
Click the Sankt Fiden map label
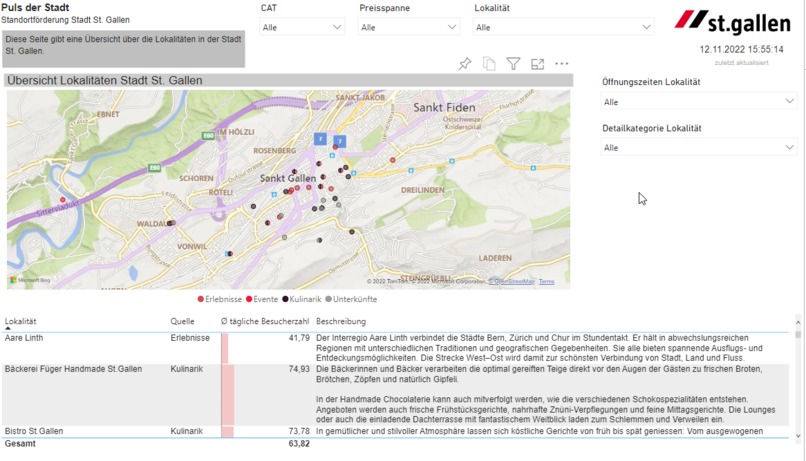click(444, 107)
